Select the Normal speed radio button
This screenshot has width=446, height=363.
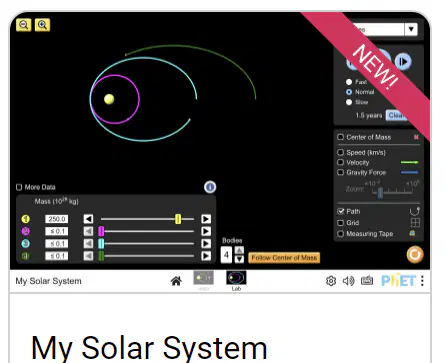pyautogui.click(x=349, y=92)
